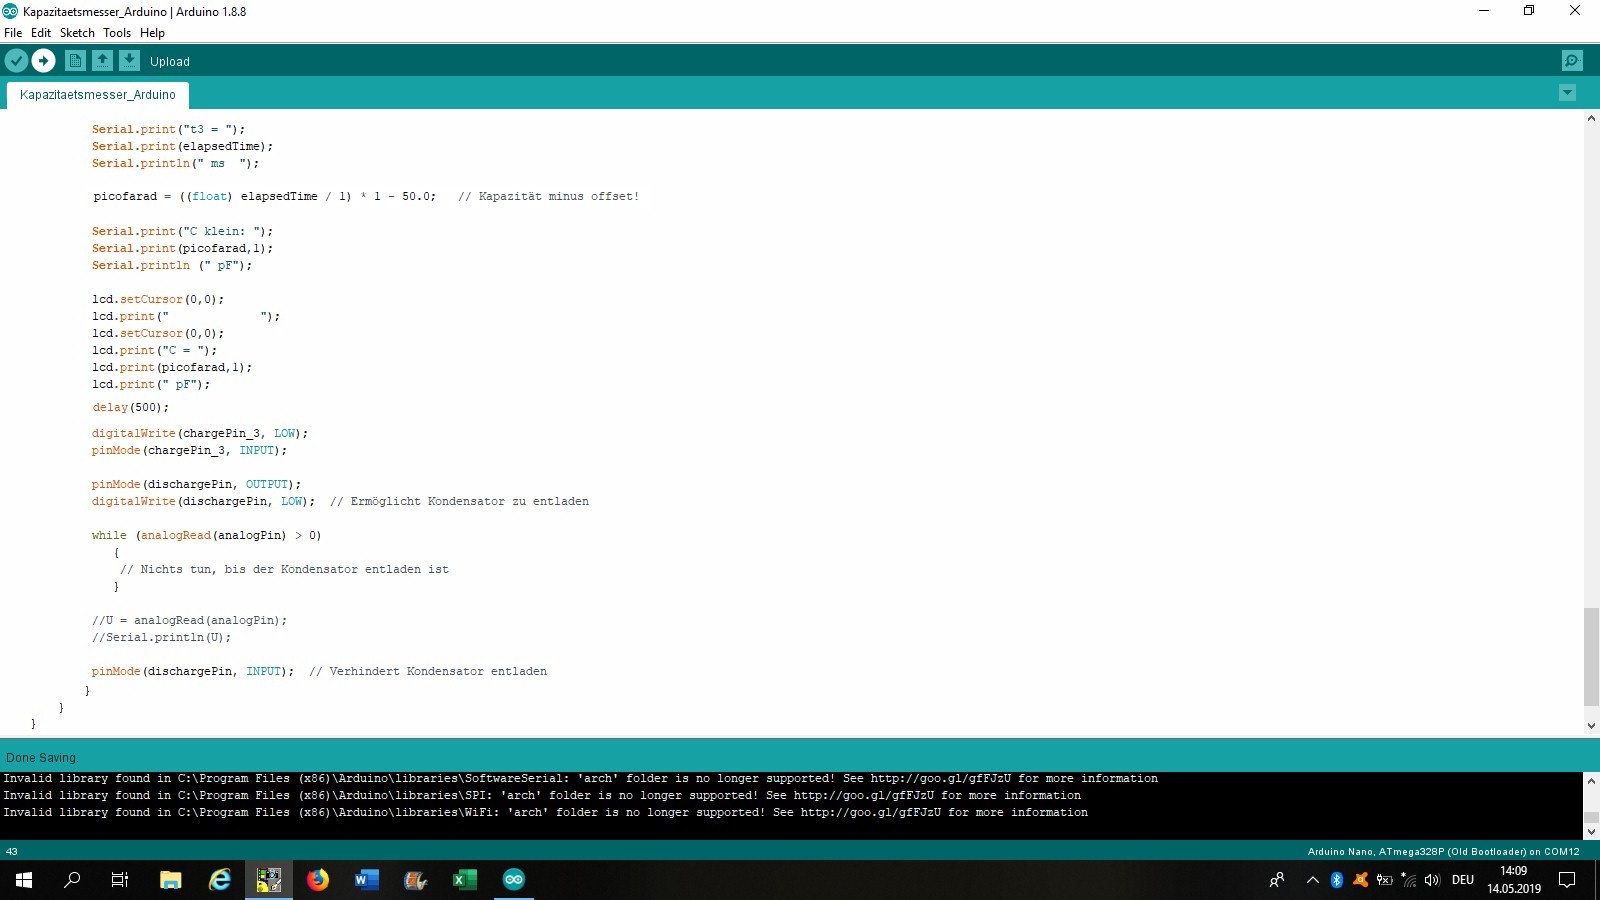Click the picofarad calculation code line
1600x900 pixels.
pyautogui.click(x=366, y=197)
